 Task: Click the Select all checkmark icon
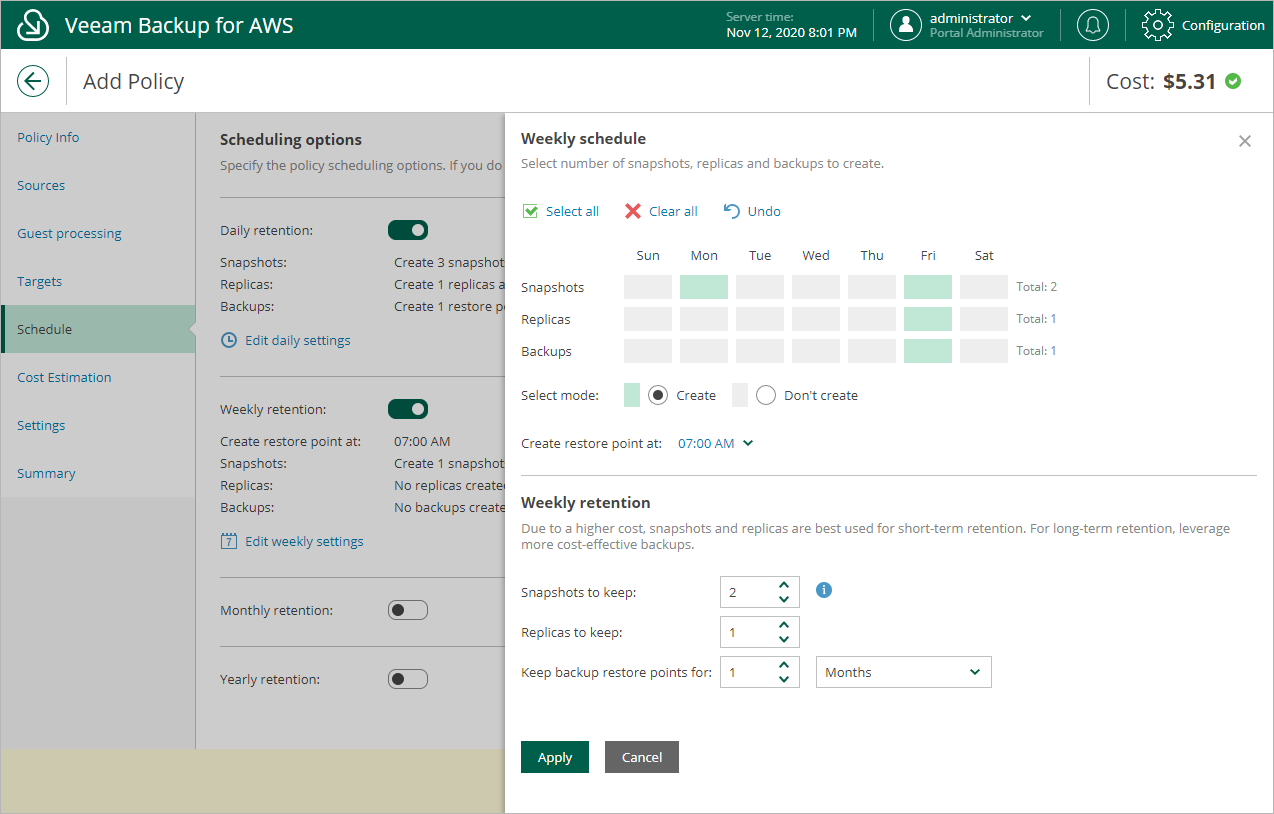coord(530,211)
